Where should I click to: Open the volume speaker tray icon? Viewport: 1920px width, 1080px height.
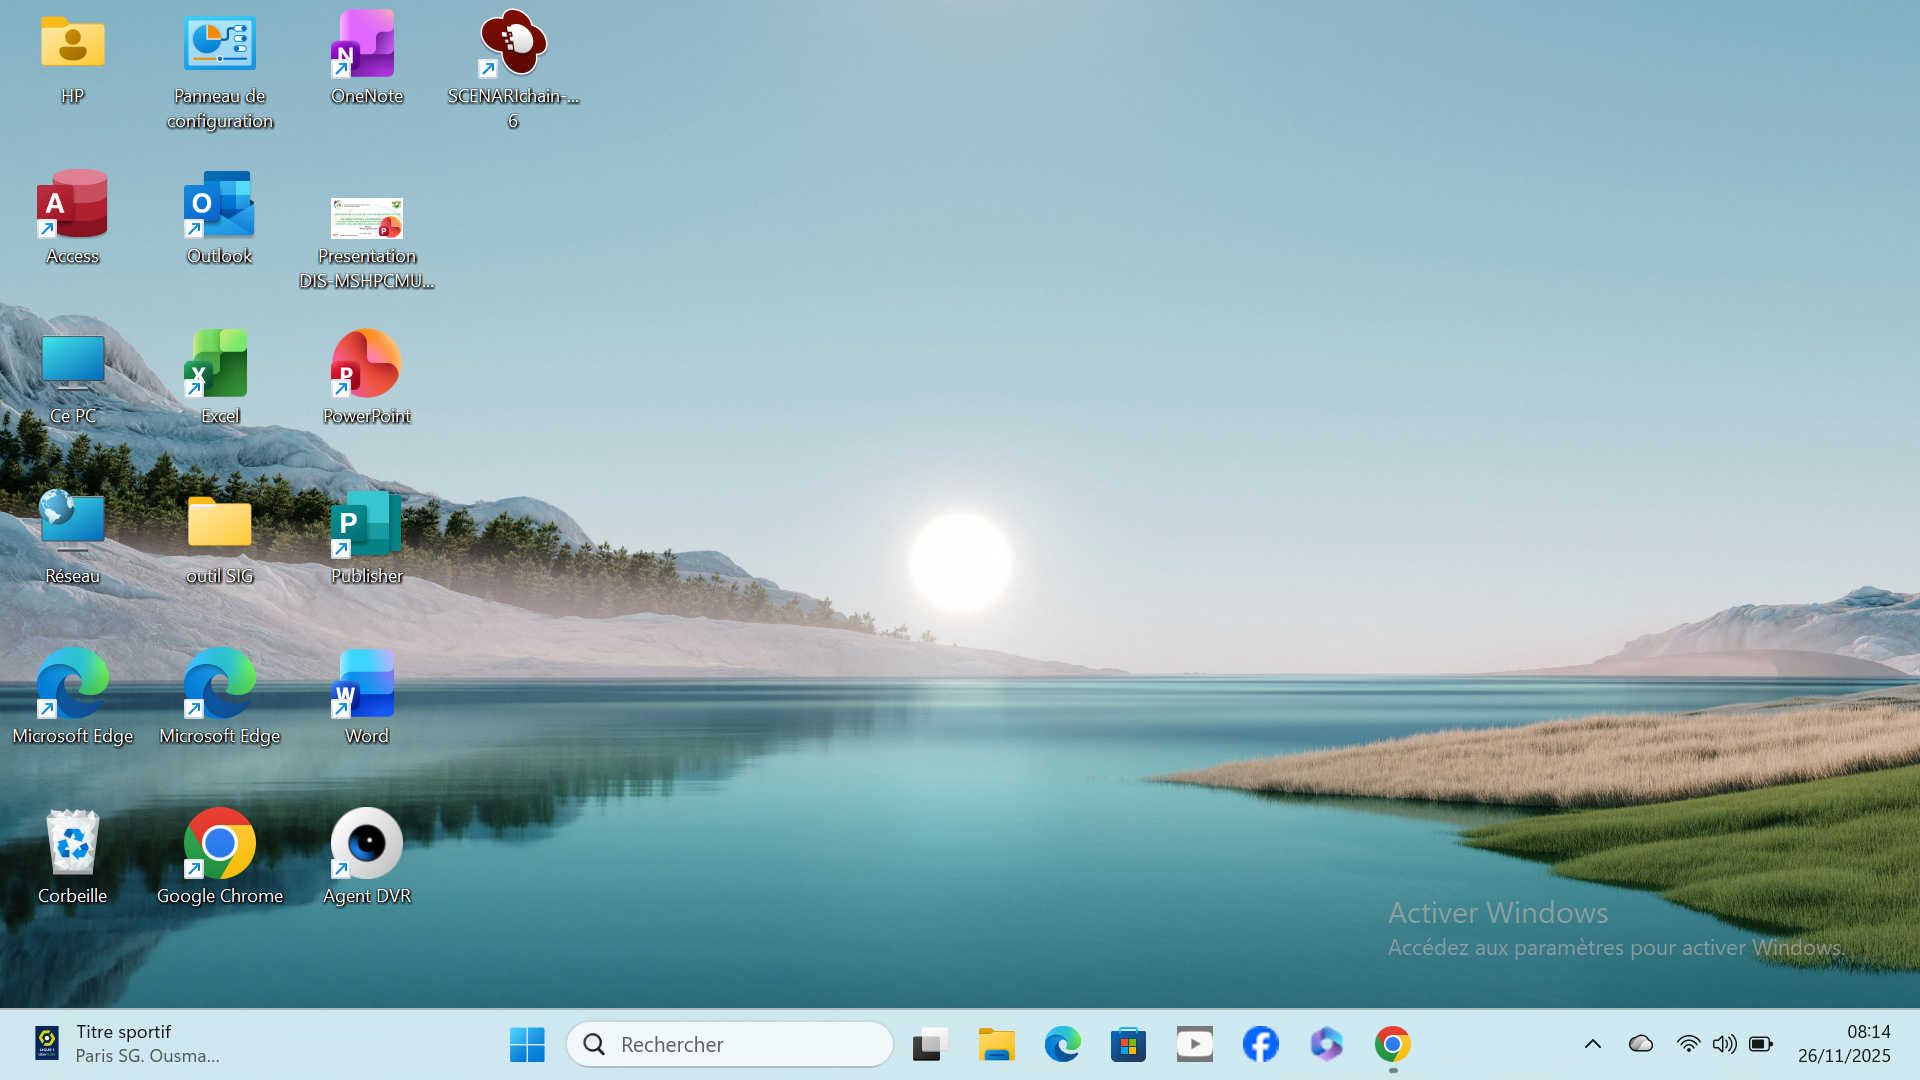(1724, 1044)
